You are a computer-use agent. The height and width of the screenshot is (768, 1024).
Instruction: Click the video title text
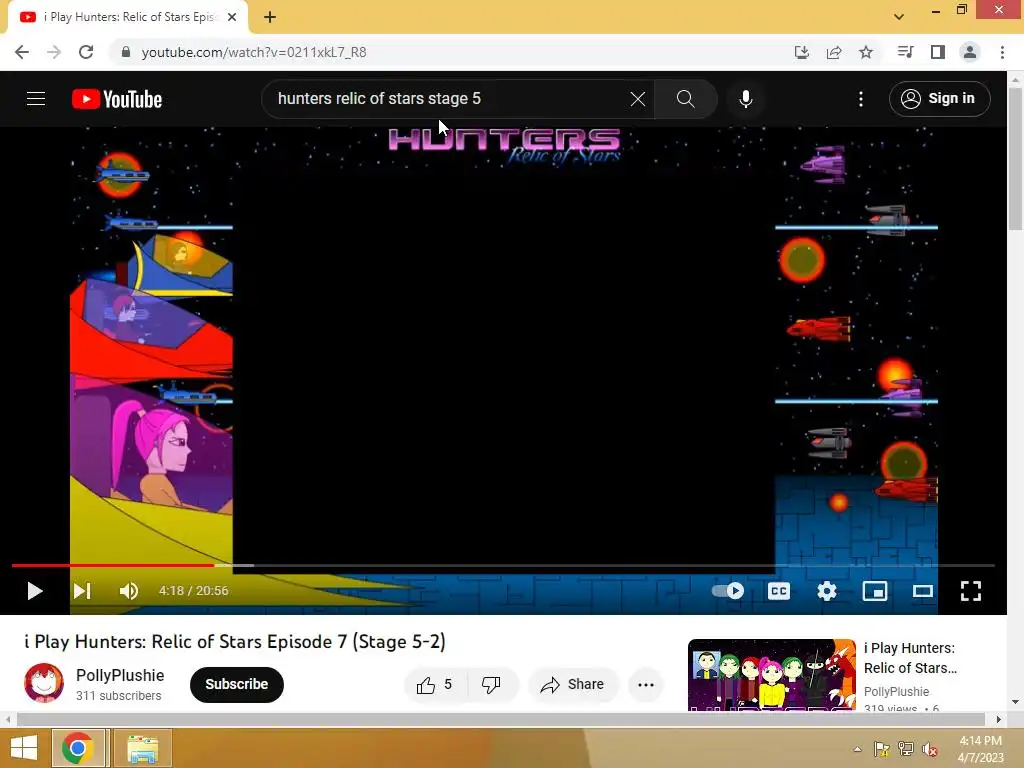pos(234,641)
